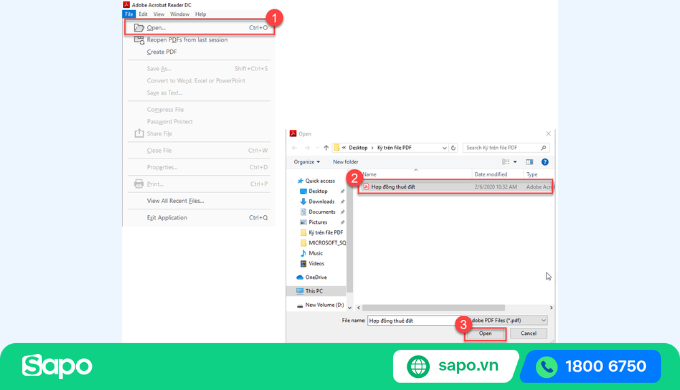Image resolution: width=680 pixels, height=390 pixels.
Task: Choose Exit Application from File menu
Action: [167, 218]
